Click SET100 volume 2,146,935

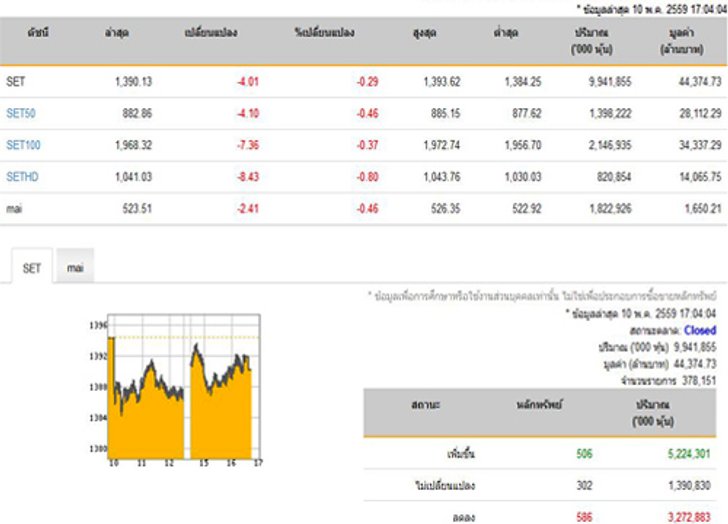[610, 145]
